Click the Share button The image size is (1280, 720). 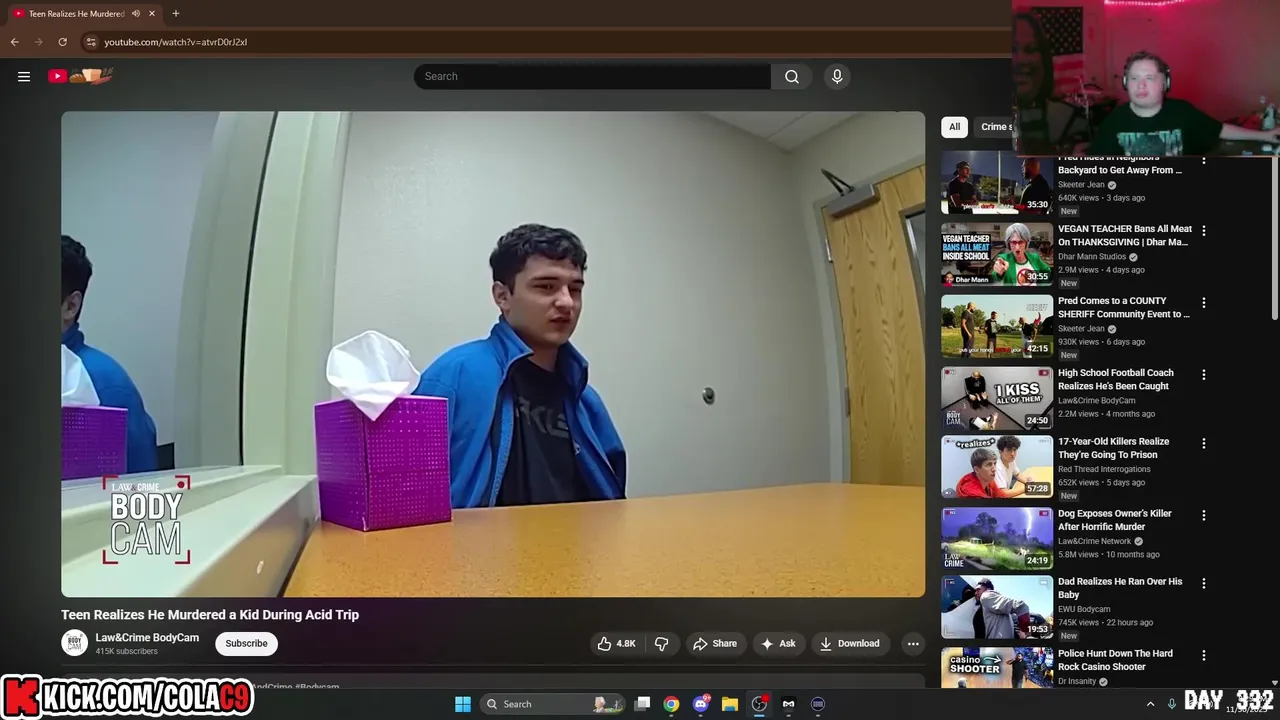pos(715,644)
